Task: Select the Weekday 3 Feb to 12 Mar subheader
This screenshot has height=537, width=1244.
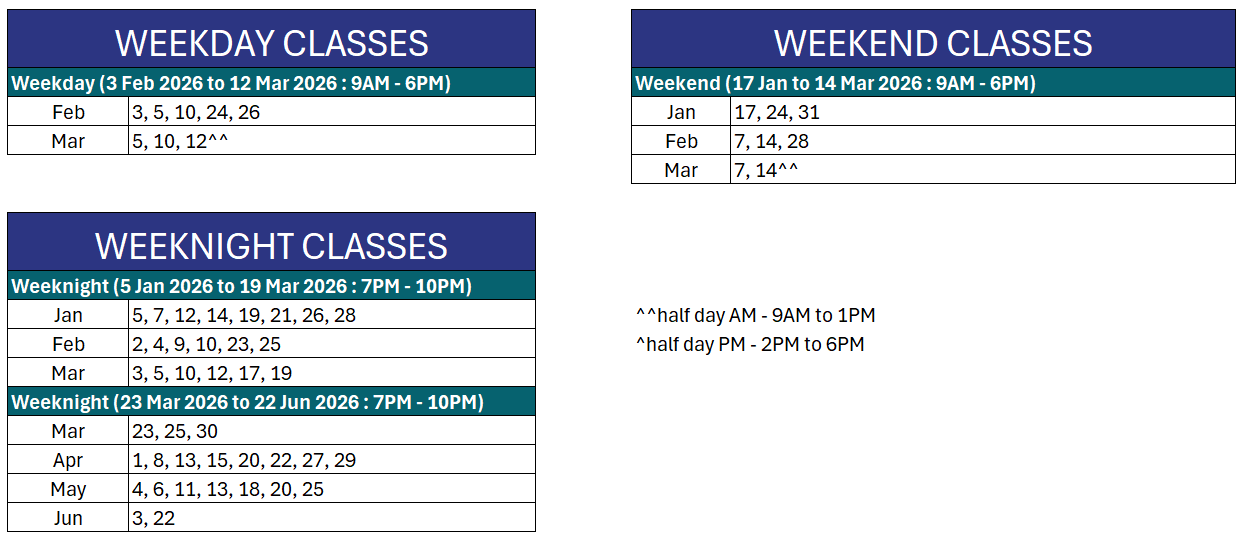Action: click(231, 83)
